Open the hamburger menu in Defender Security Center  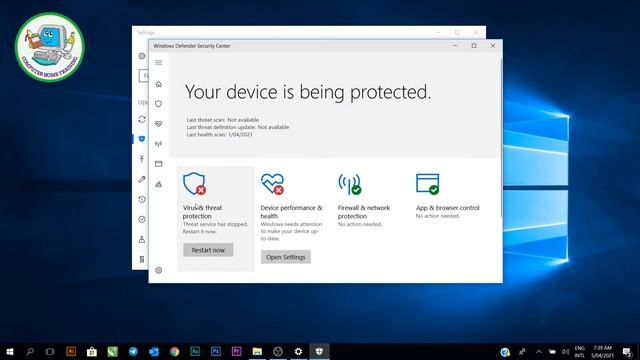[x=159, y=62]
